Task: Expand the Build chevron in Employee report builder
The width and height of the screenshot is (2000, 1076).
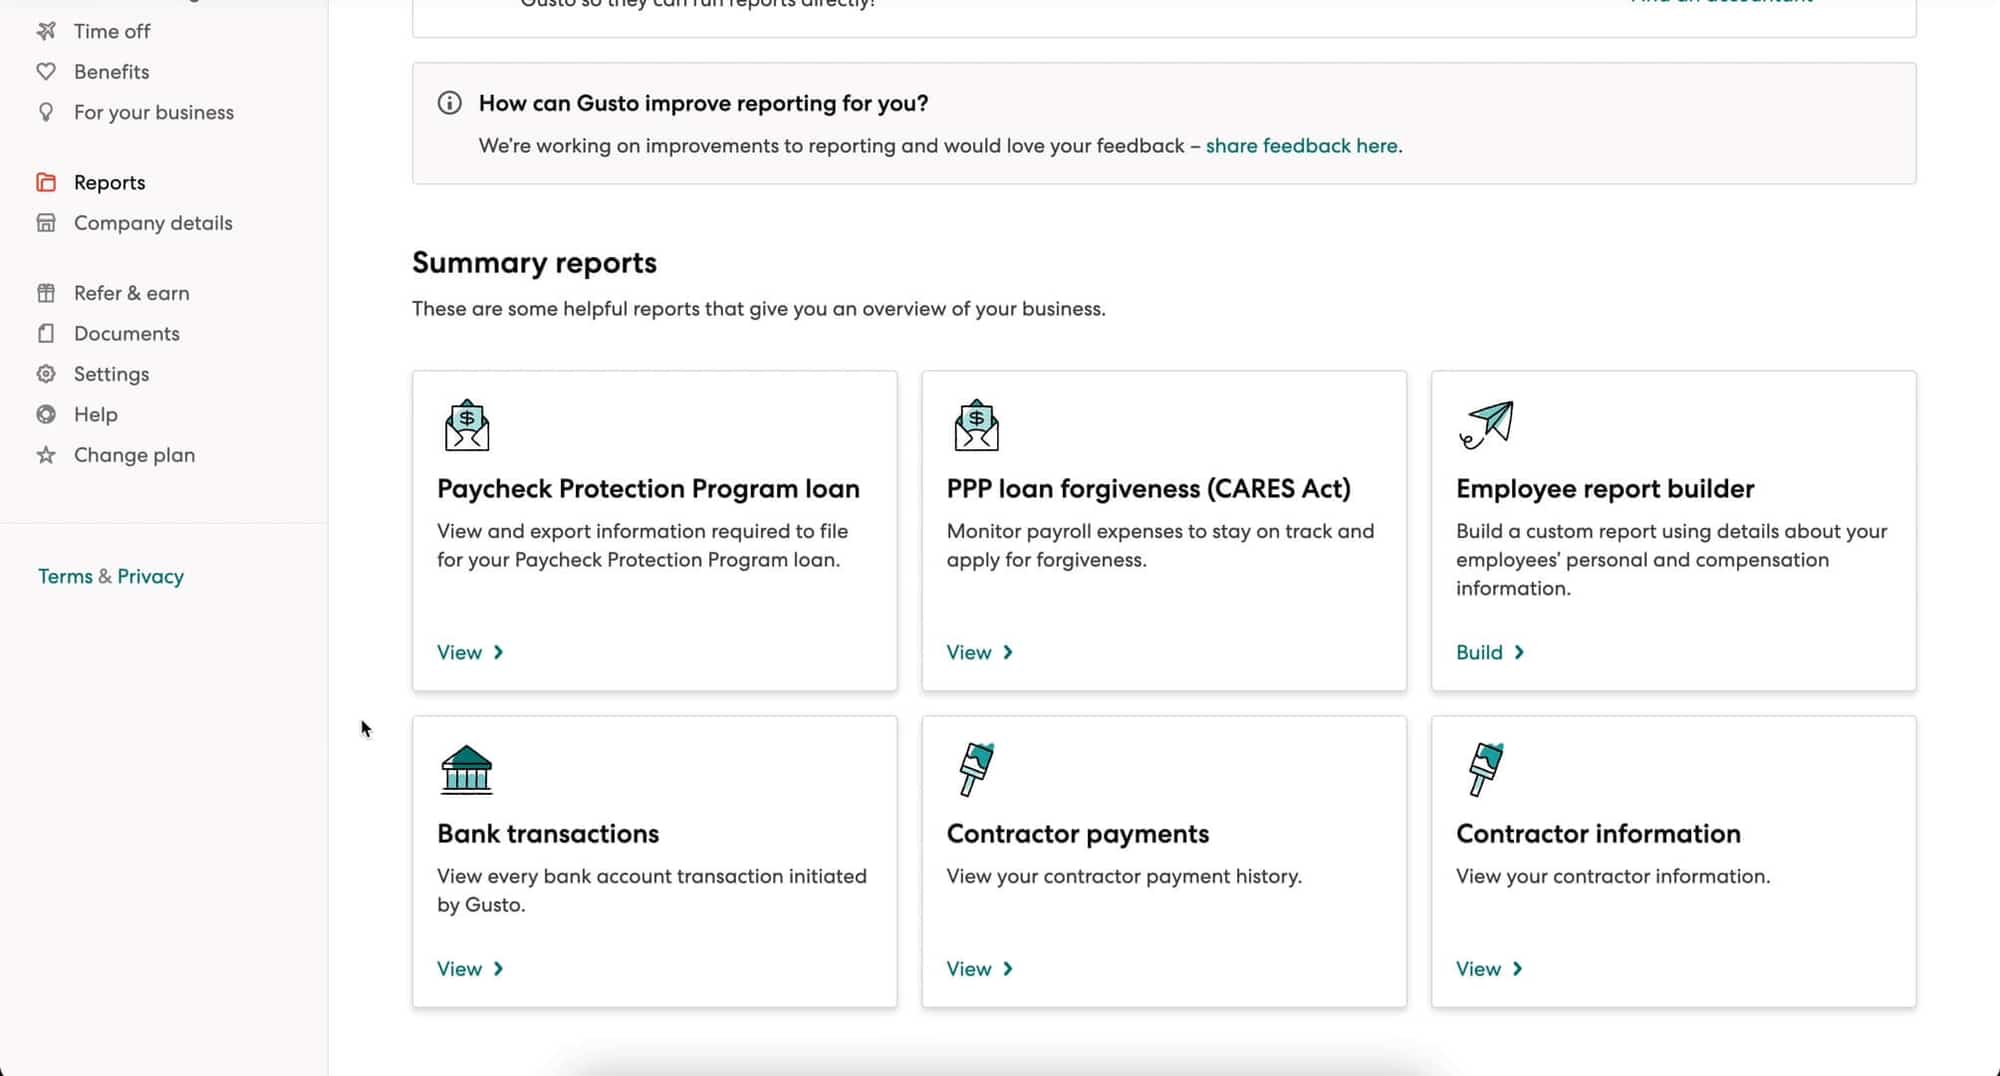Action: (x=1519, y=652)
